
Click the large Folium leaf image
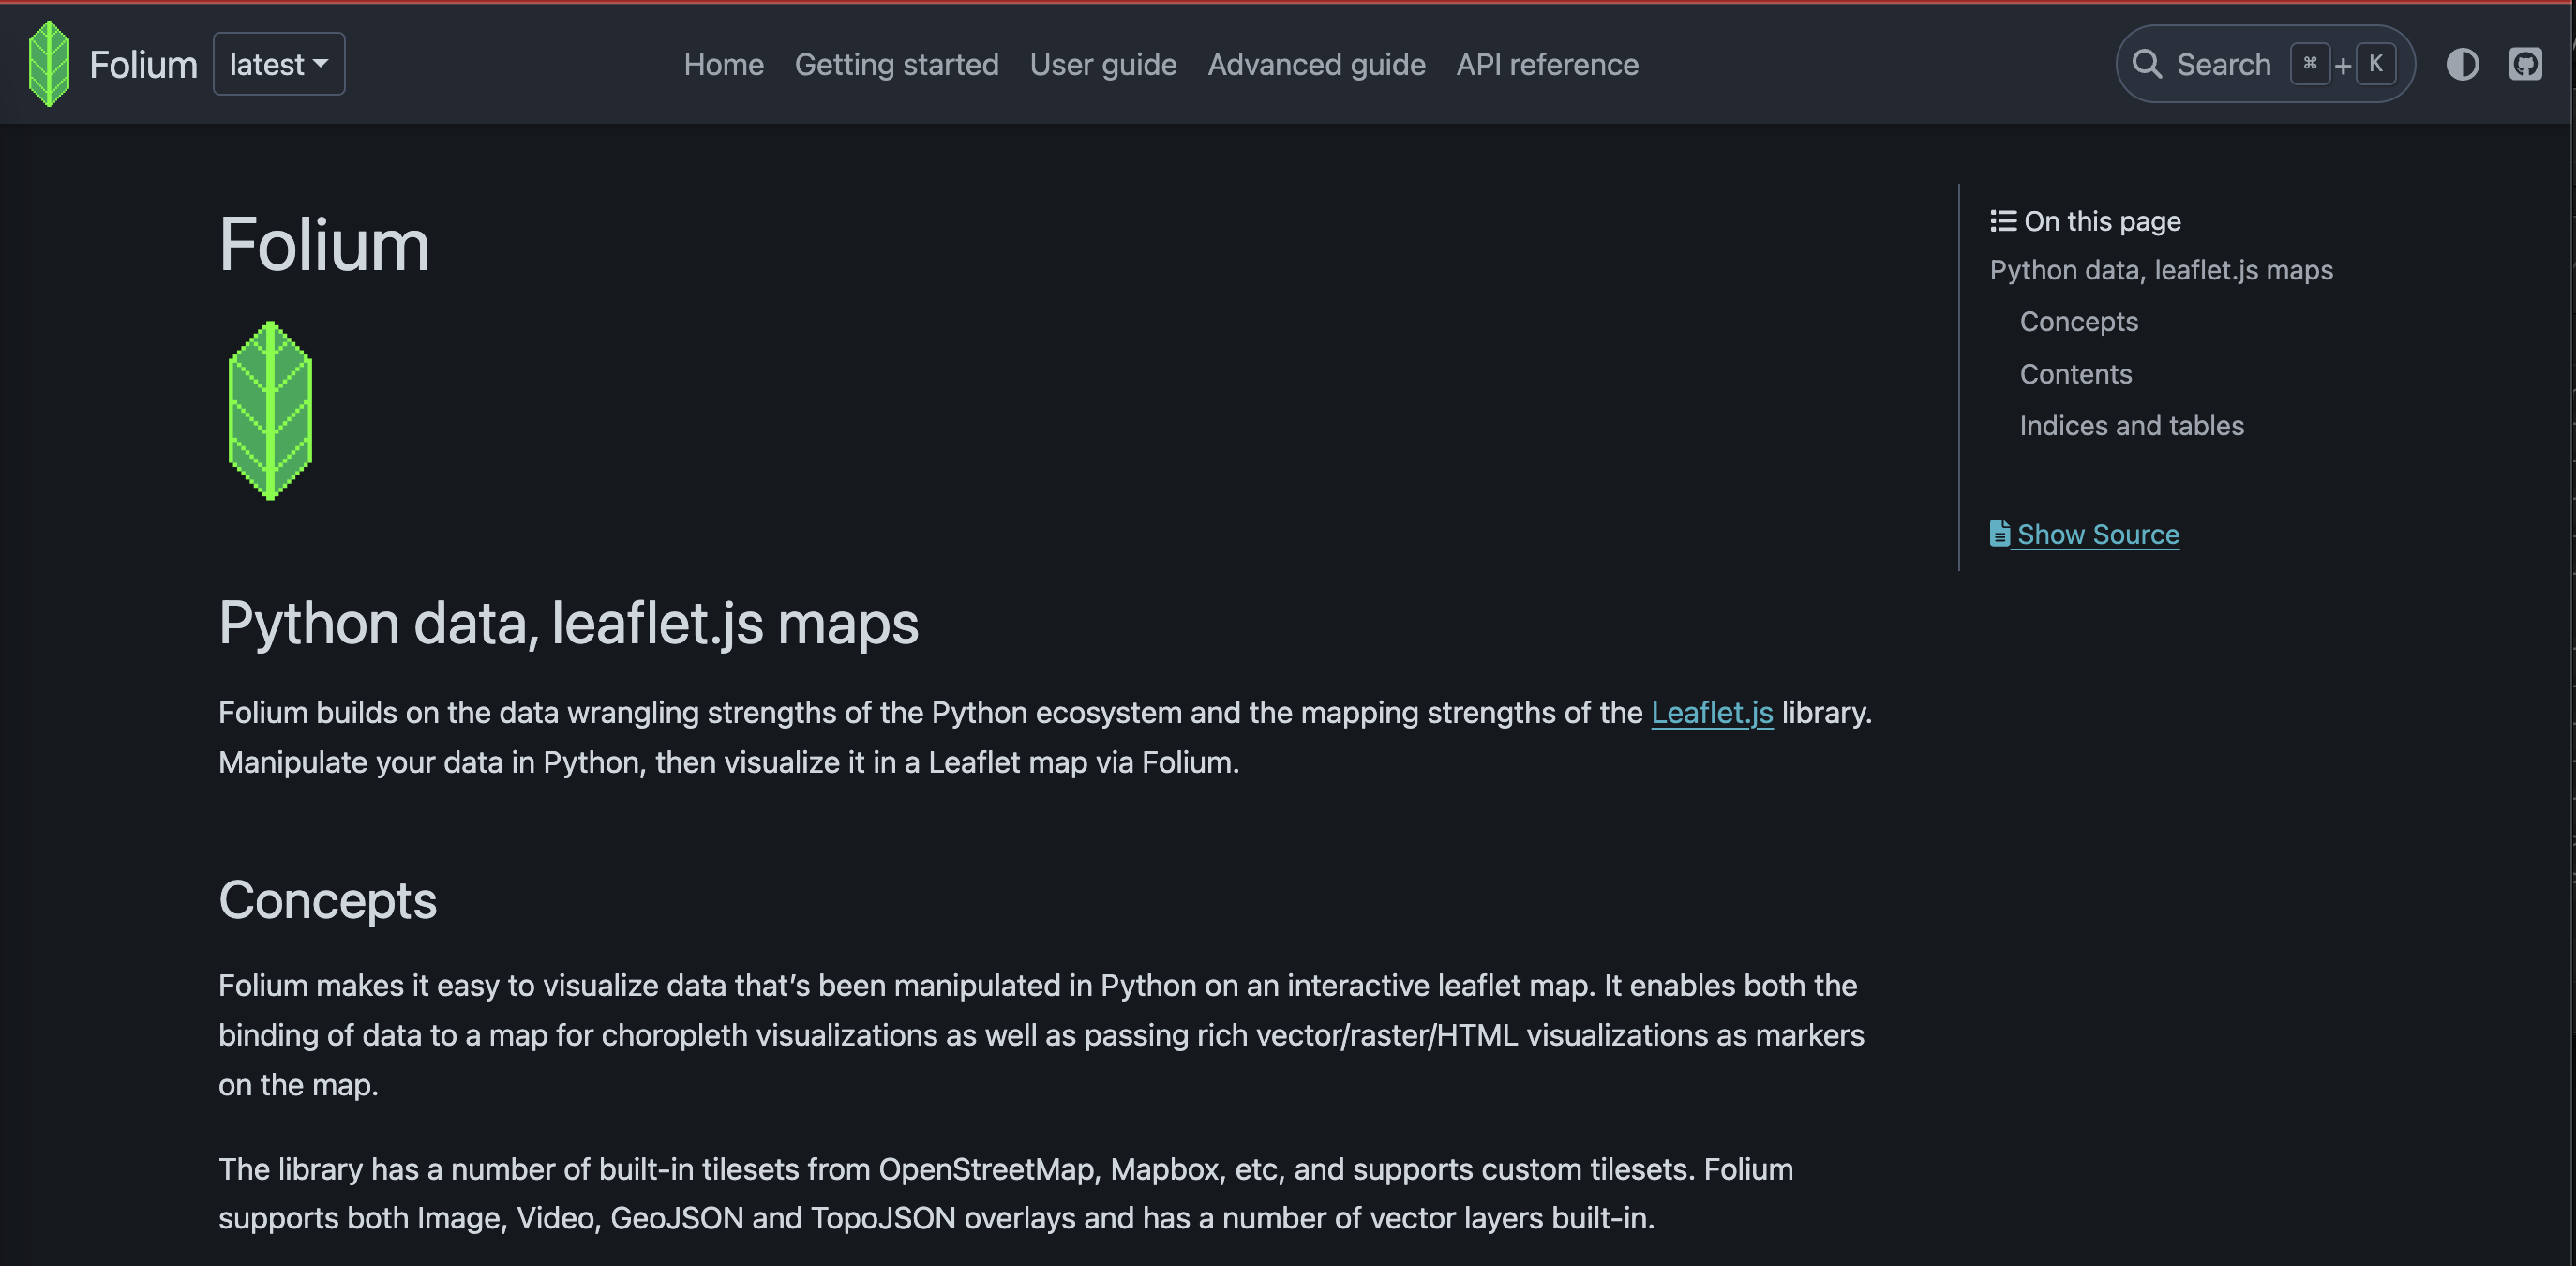pos(271,411)
